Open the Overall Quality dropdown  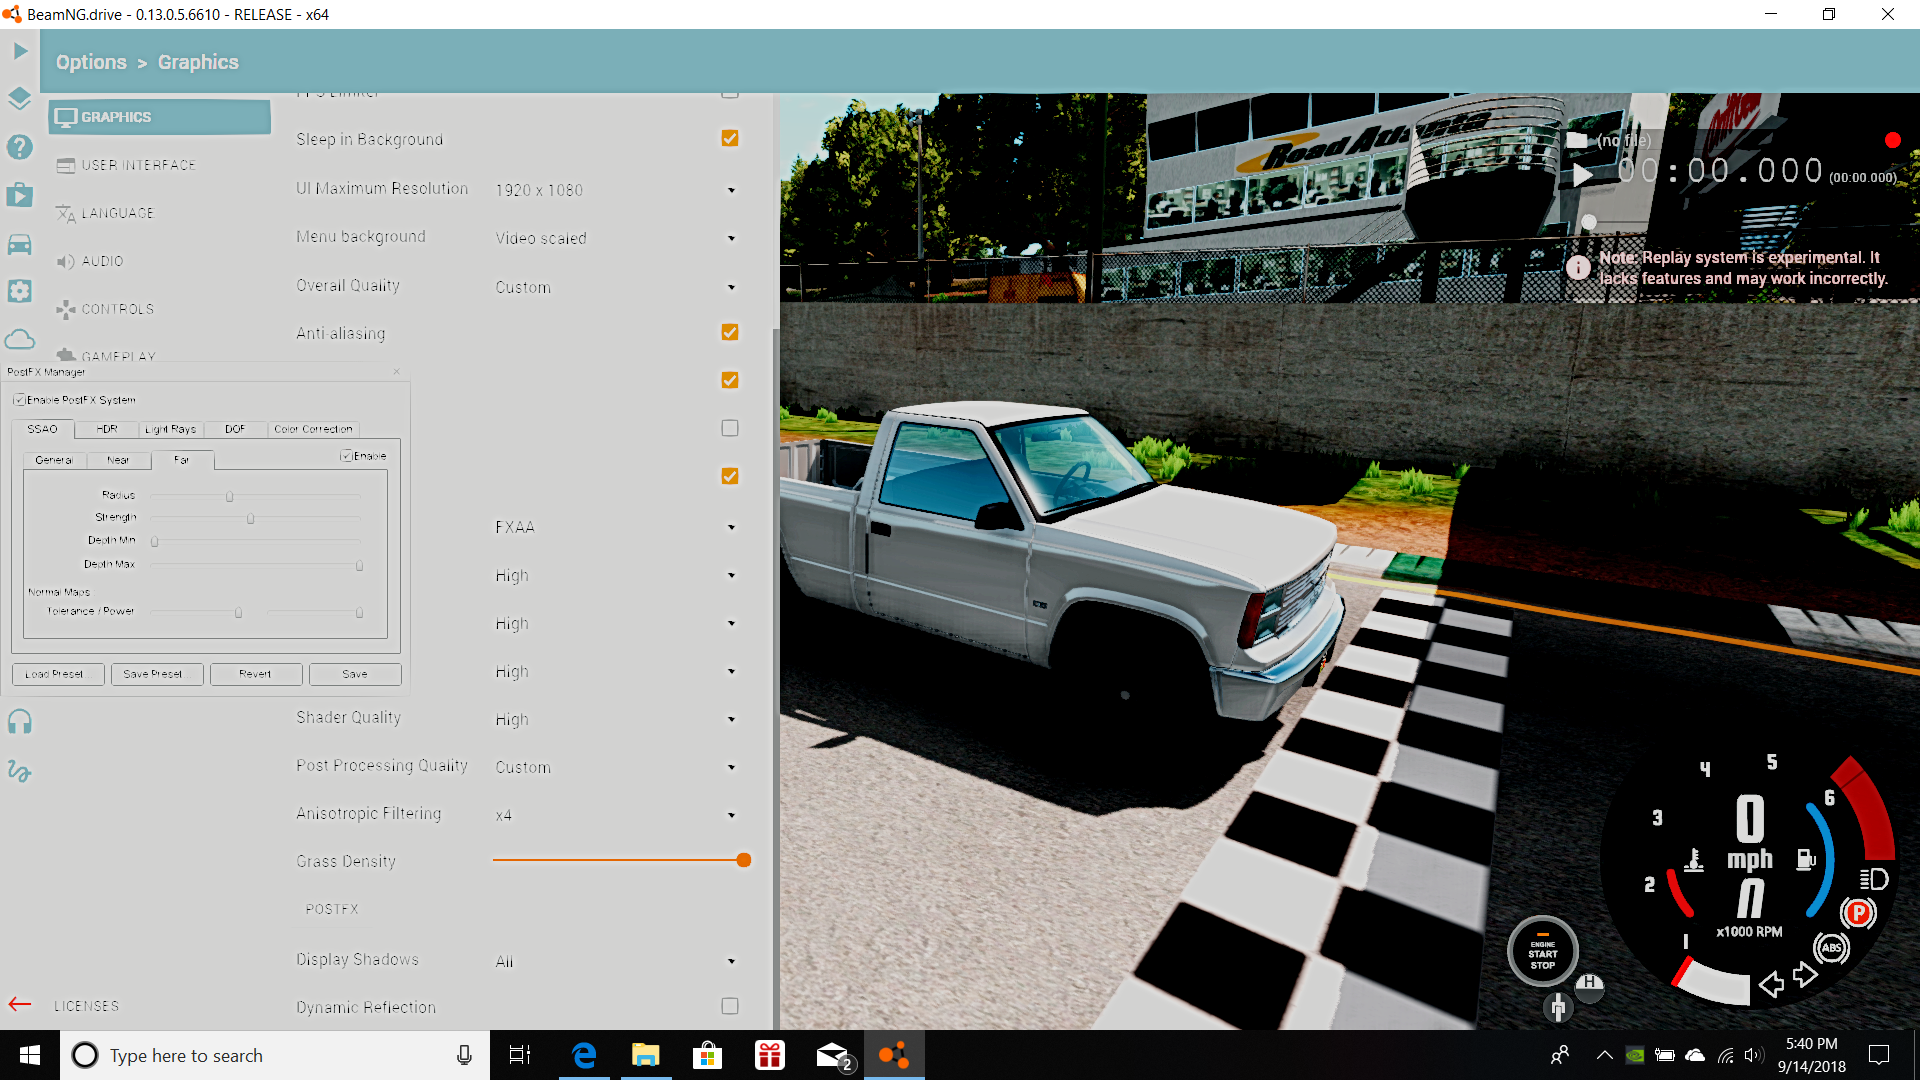coord(616,287)
